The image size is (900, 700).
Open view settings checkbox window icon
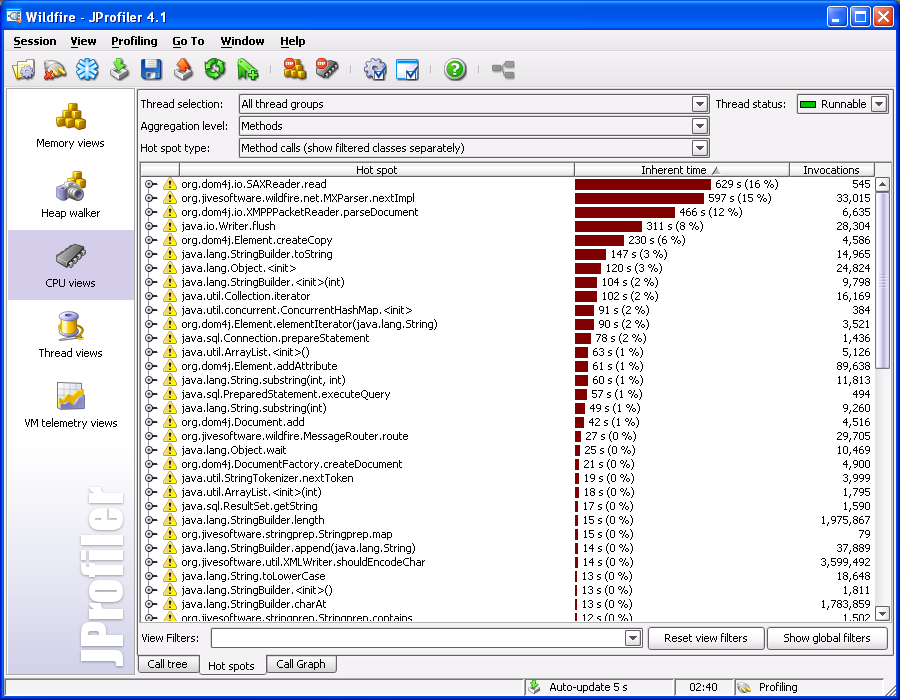tap(407, 70)
